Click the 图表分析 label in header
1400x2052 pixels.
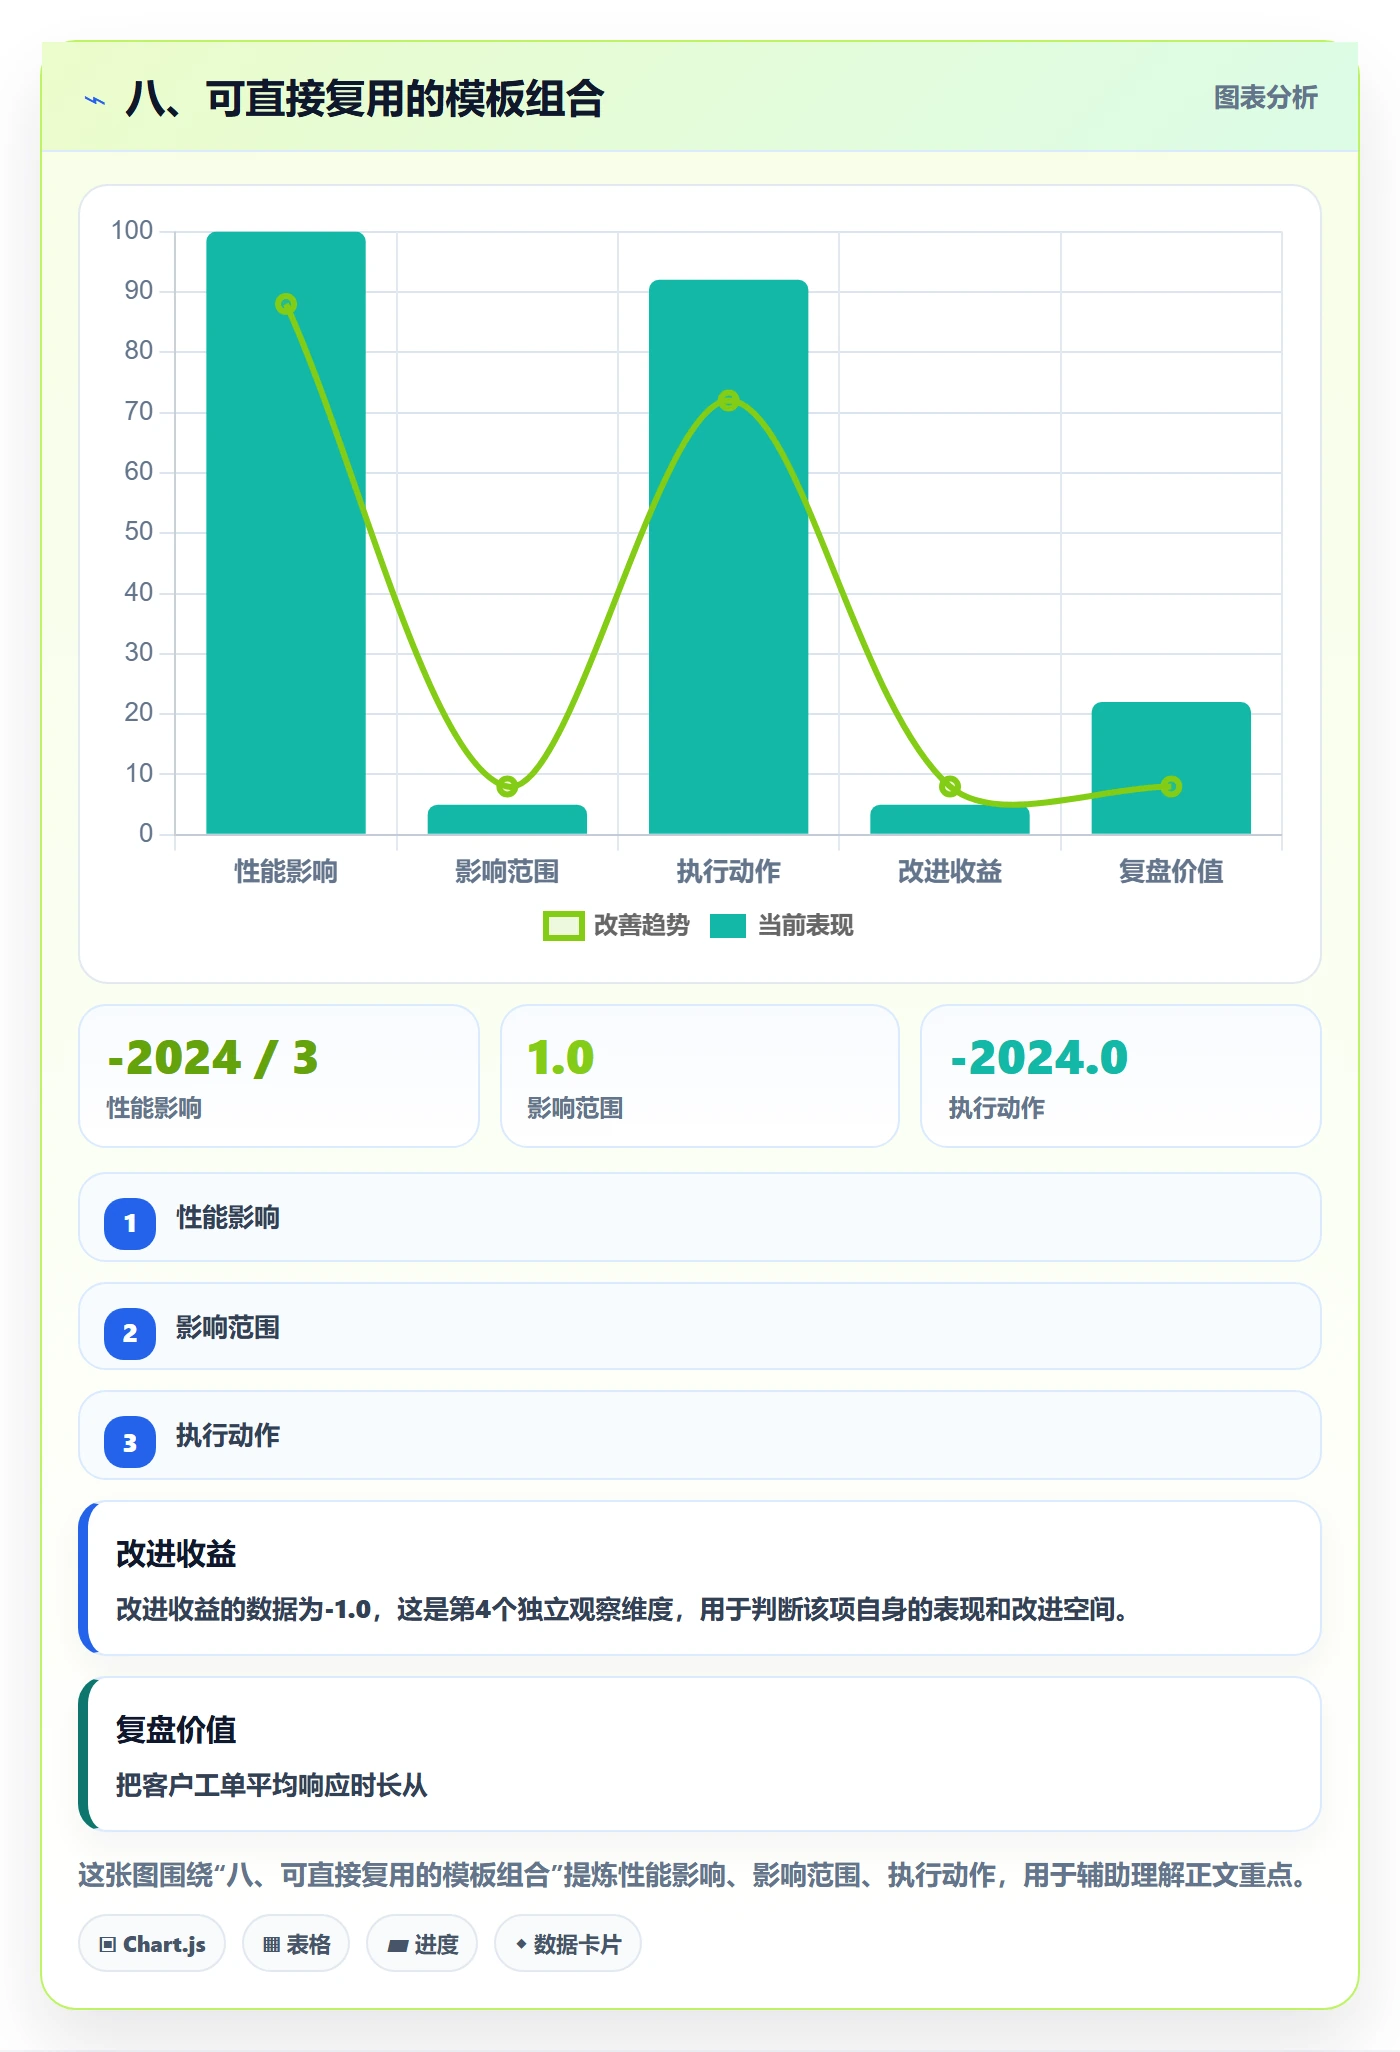click(x=1265, y=98)
